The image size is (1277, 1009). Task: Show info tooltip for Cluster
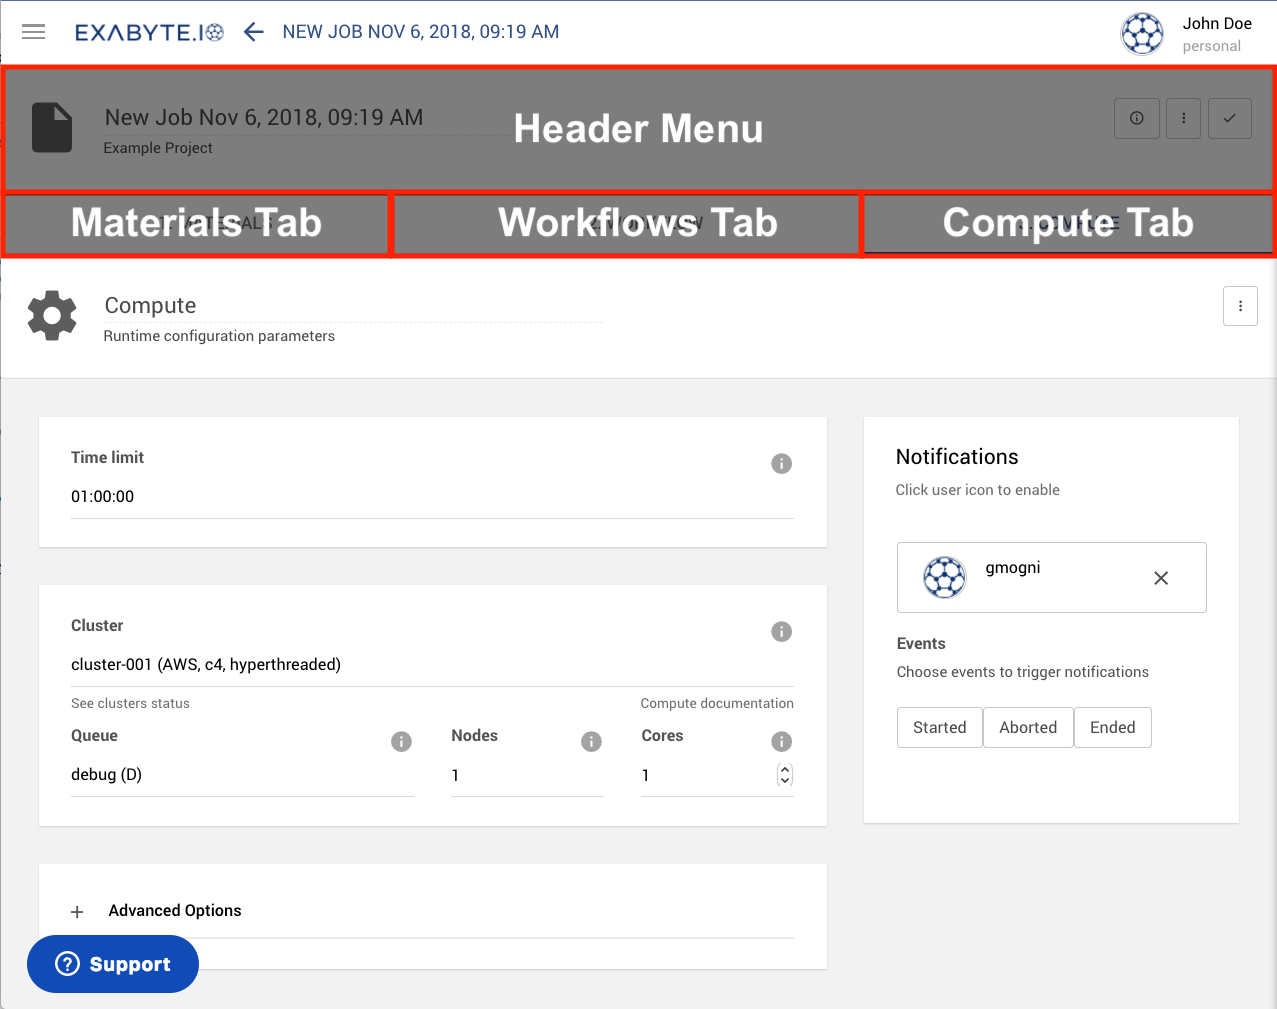[781, 632]
